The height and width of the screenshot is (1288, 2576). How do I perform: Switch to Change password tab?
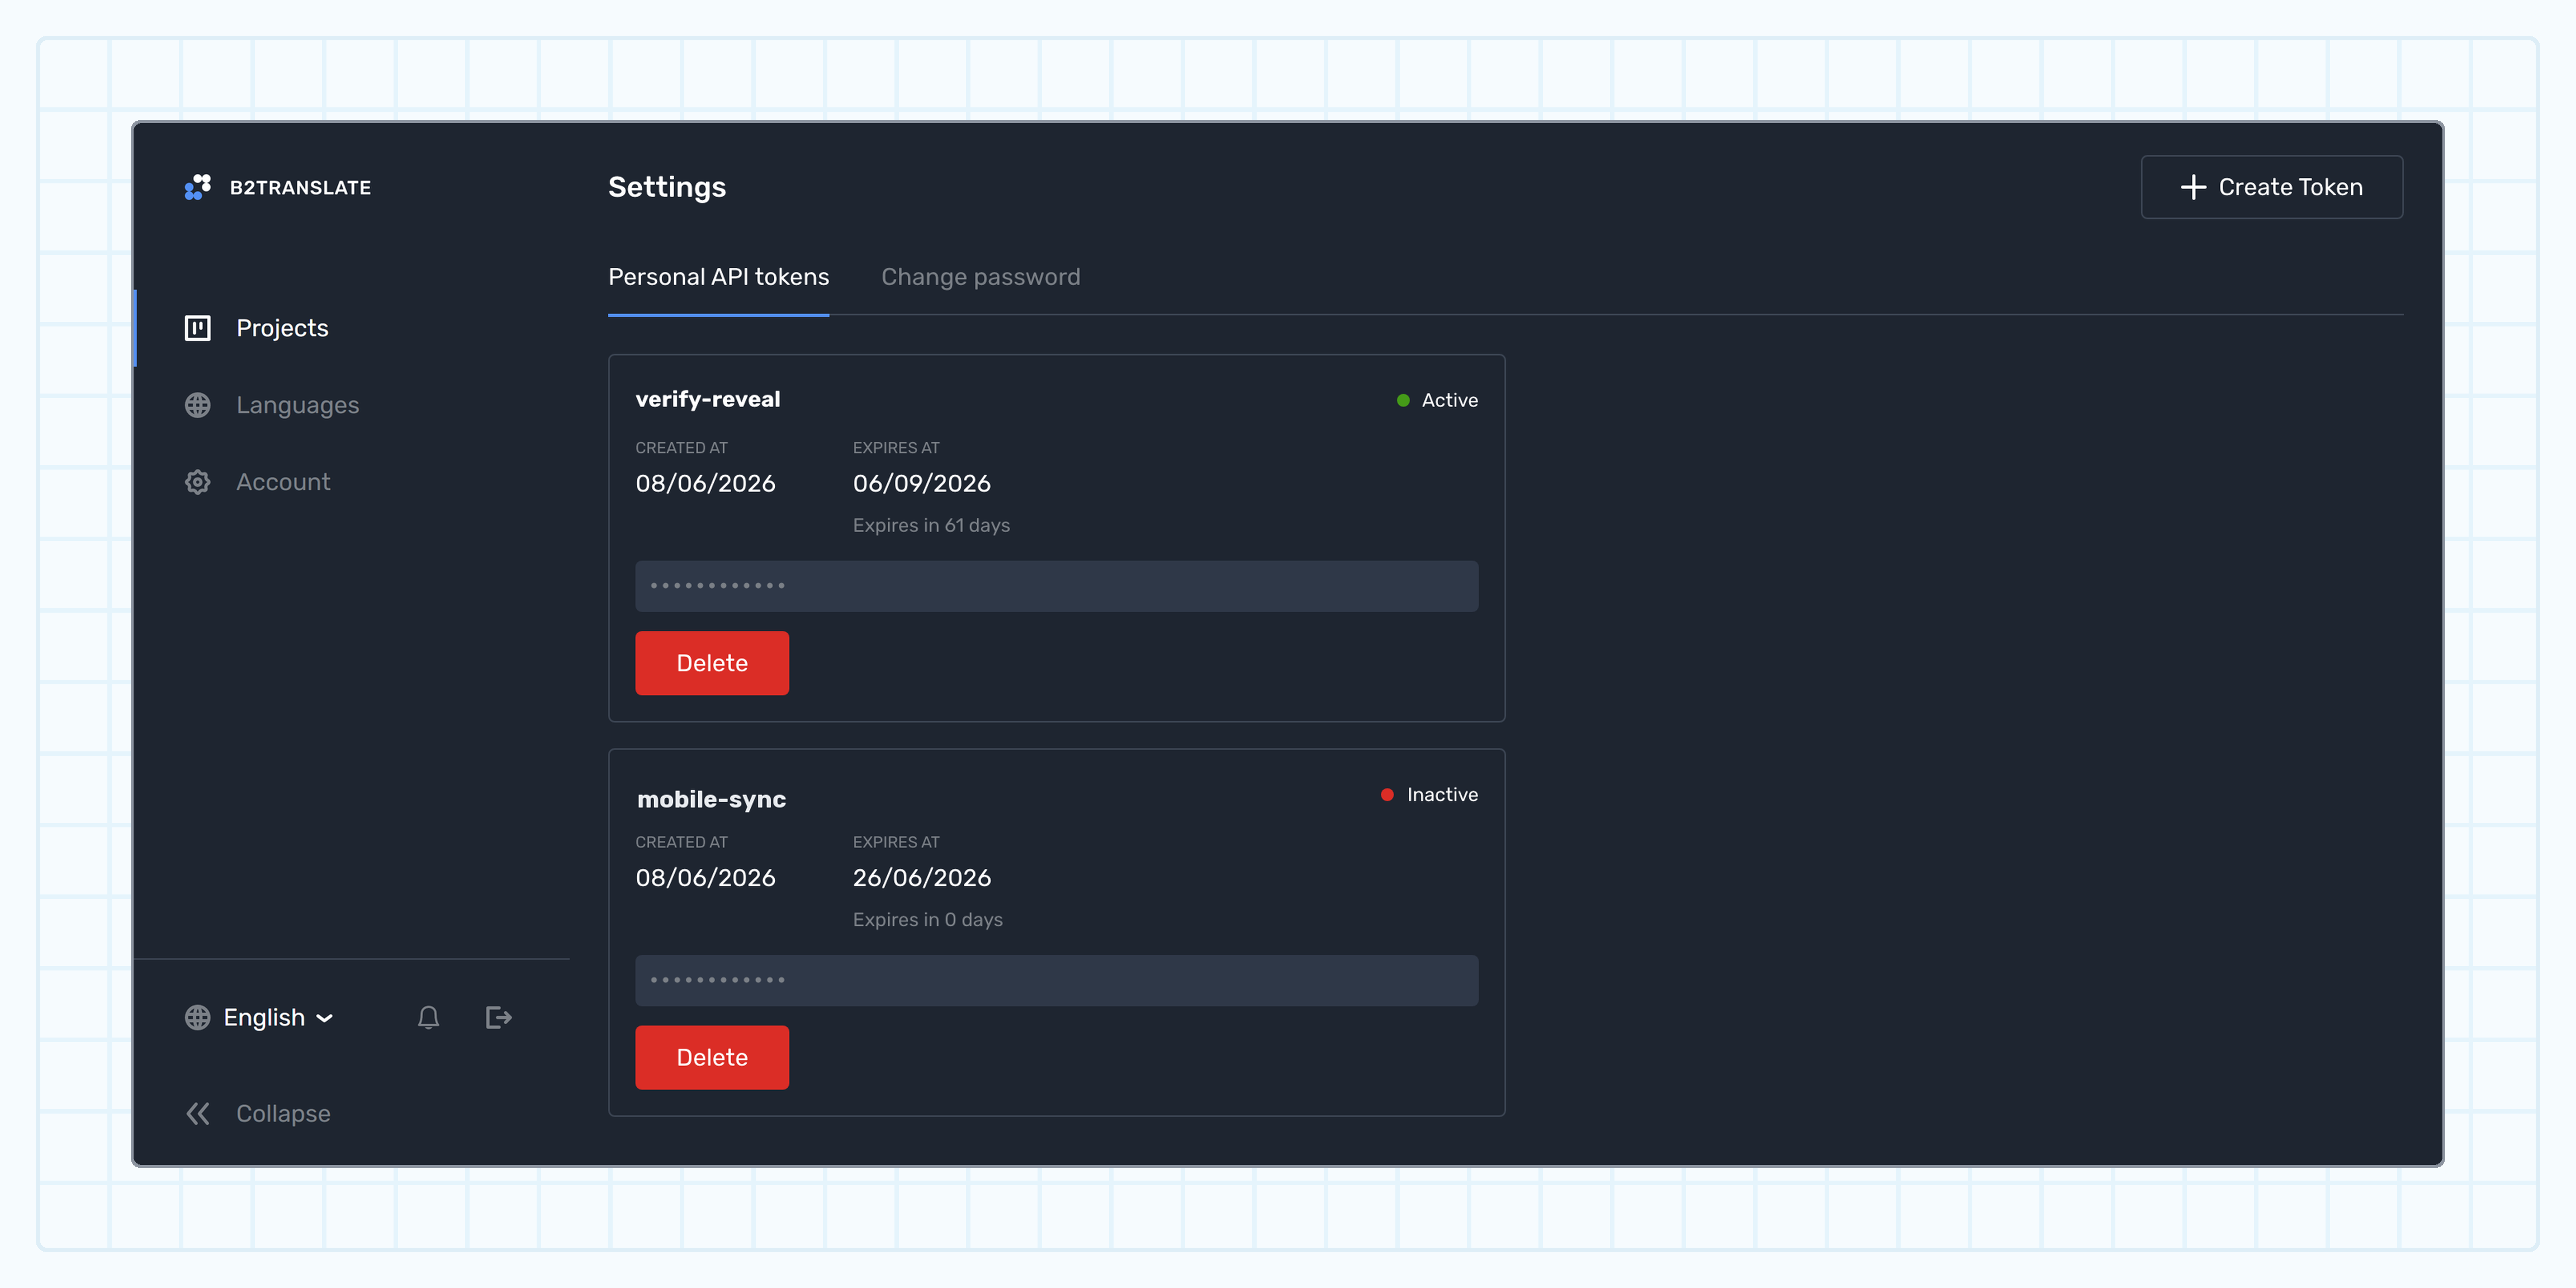[x=981, y=277]
